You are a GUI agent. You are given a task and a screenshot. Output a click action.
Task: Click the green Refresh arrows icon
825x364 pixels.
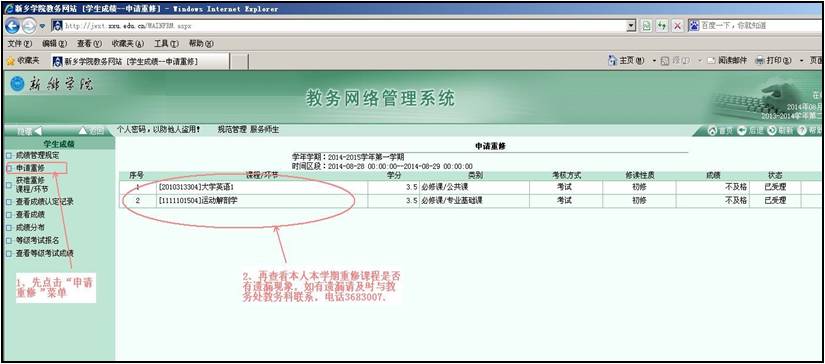(661, 25)
